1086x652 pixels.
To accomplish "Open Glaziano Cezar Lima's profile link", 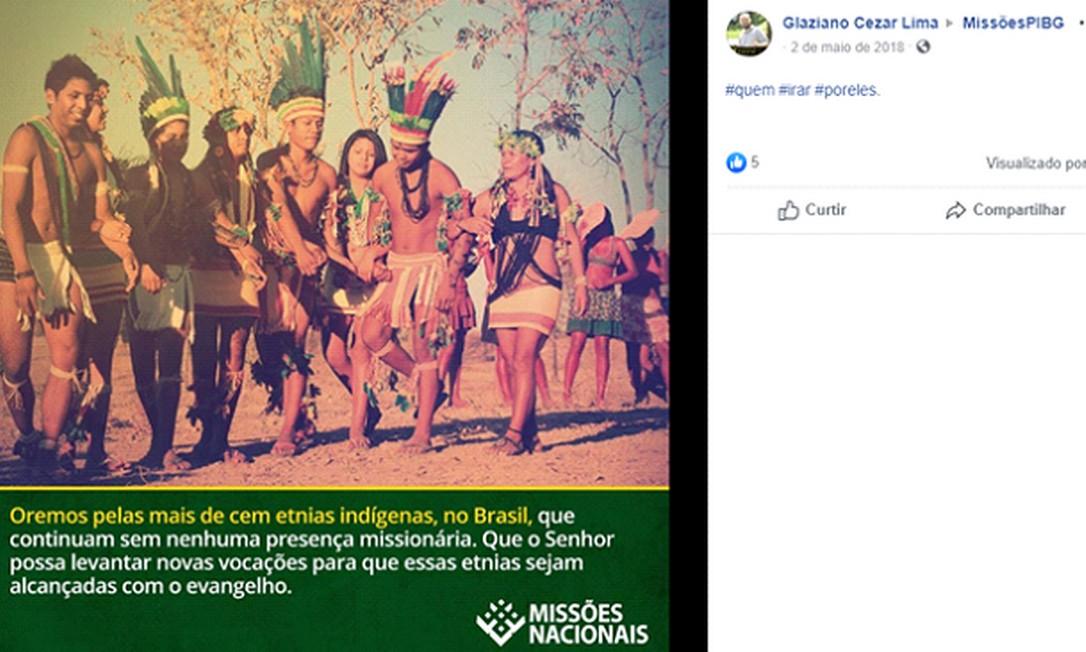I will point(860,23).
